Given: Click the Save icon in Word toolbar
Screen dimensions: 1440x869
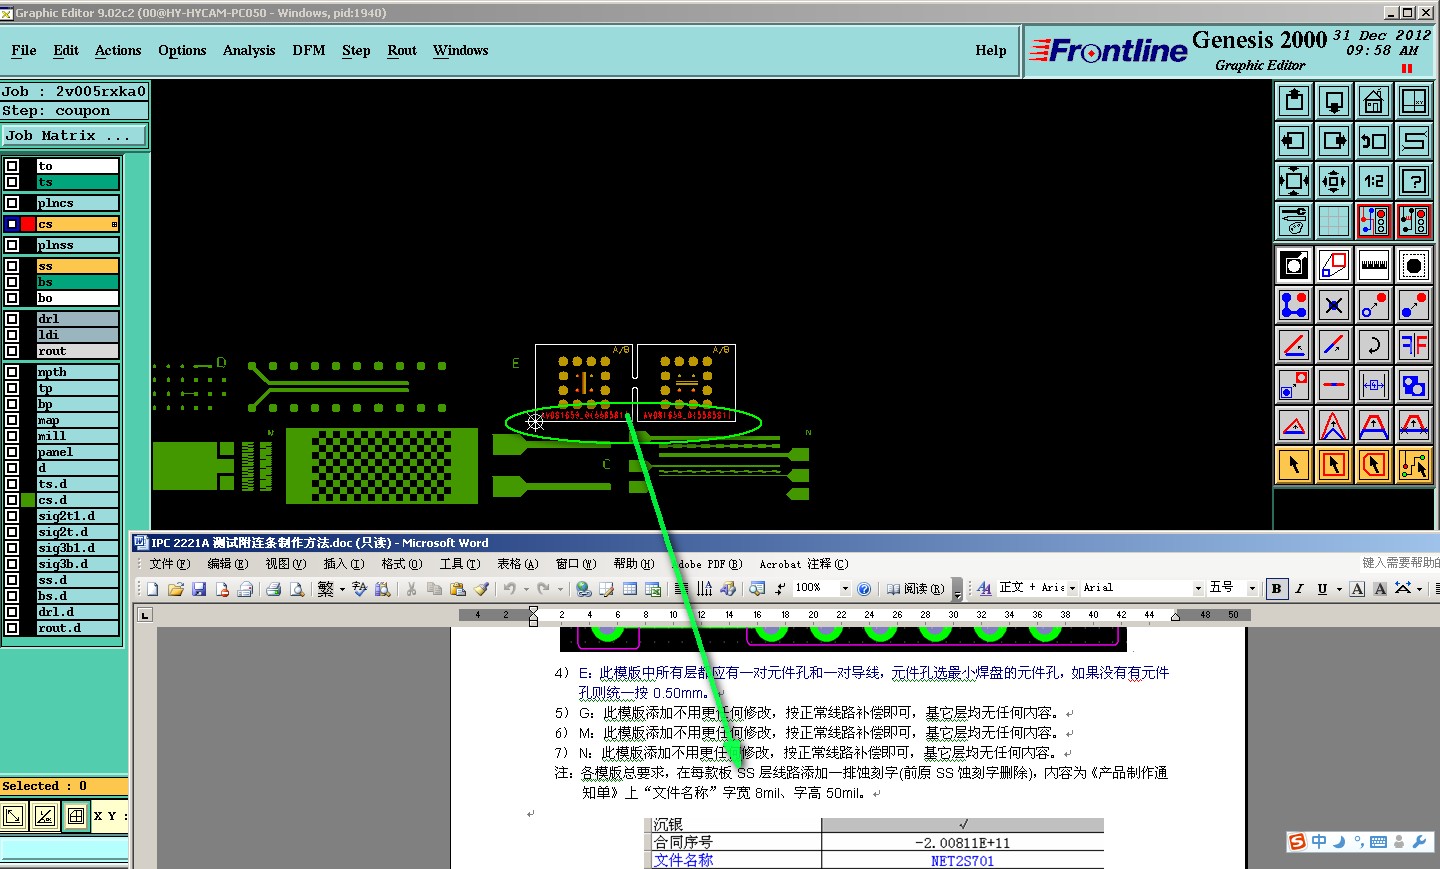Looking at the screenshot, I should [199, 589].
